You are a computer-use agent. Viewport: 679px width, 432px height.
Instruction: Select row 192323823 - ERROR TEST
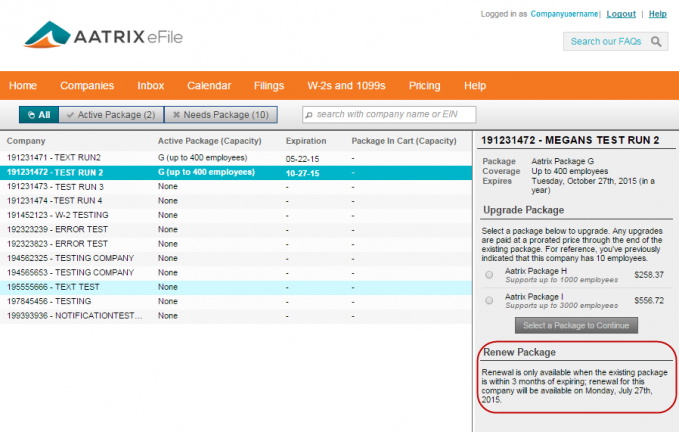click(x=236, y=244)
